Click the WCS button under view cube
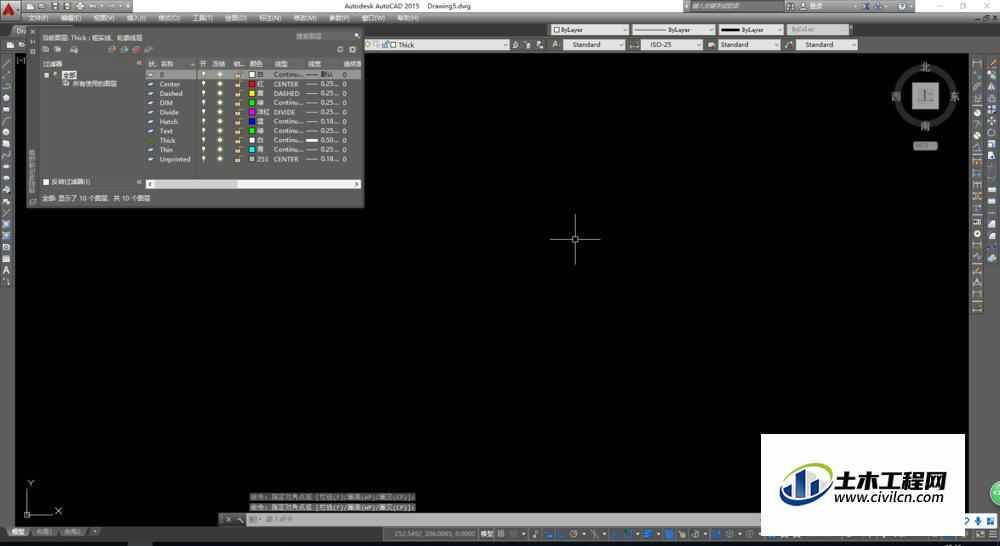The height and width of the screenshot is (546, 1000). (x=925, y=145)
